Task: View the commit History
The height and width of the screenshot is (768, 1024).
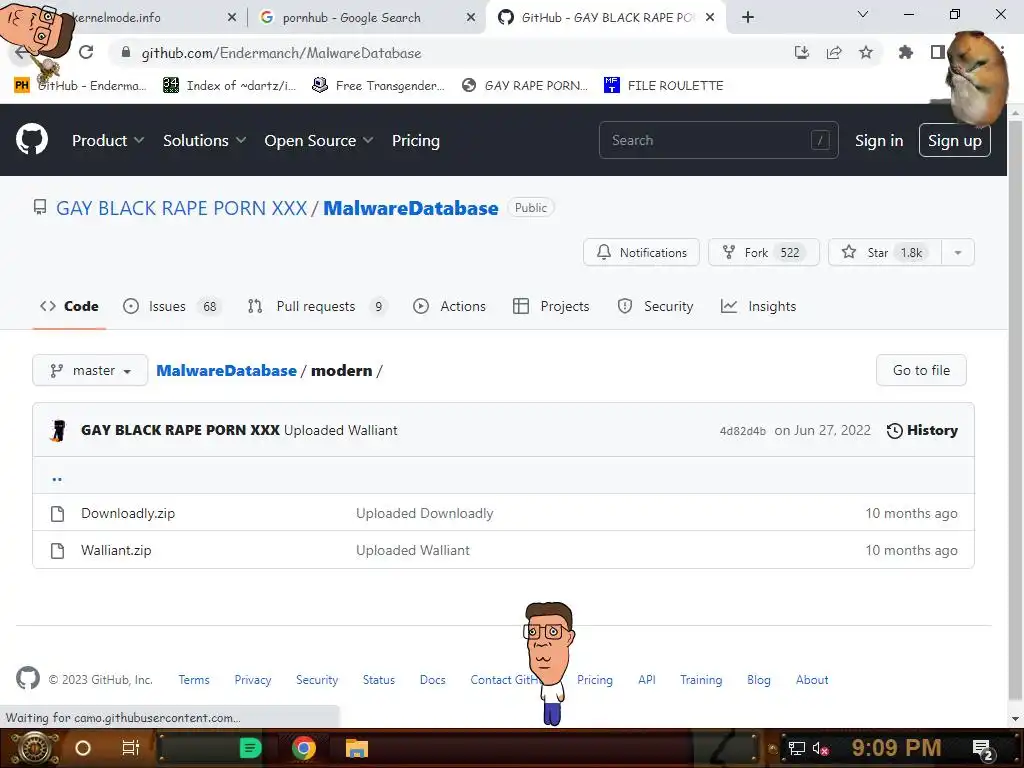Action: [922, 430]
